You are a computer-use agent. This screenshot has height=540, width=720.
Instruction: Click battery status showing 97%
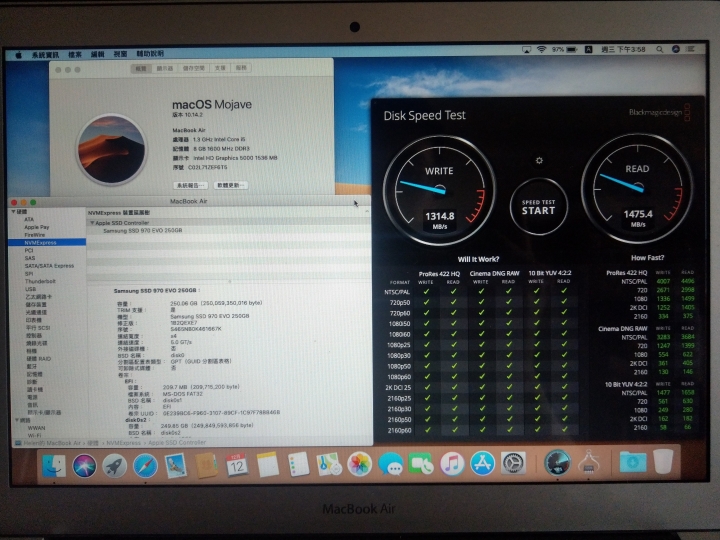tap(564, 50)
